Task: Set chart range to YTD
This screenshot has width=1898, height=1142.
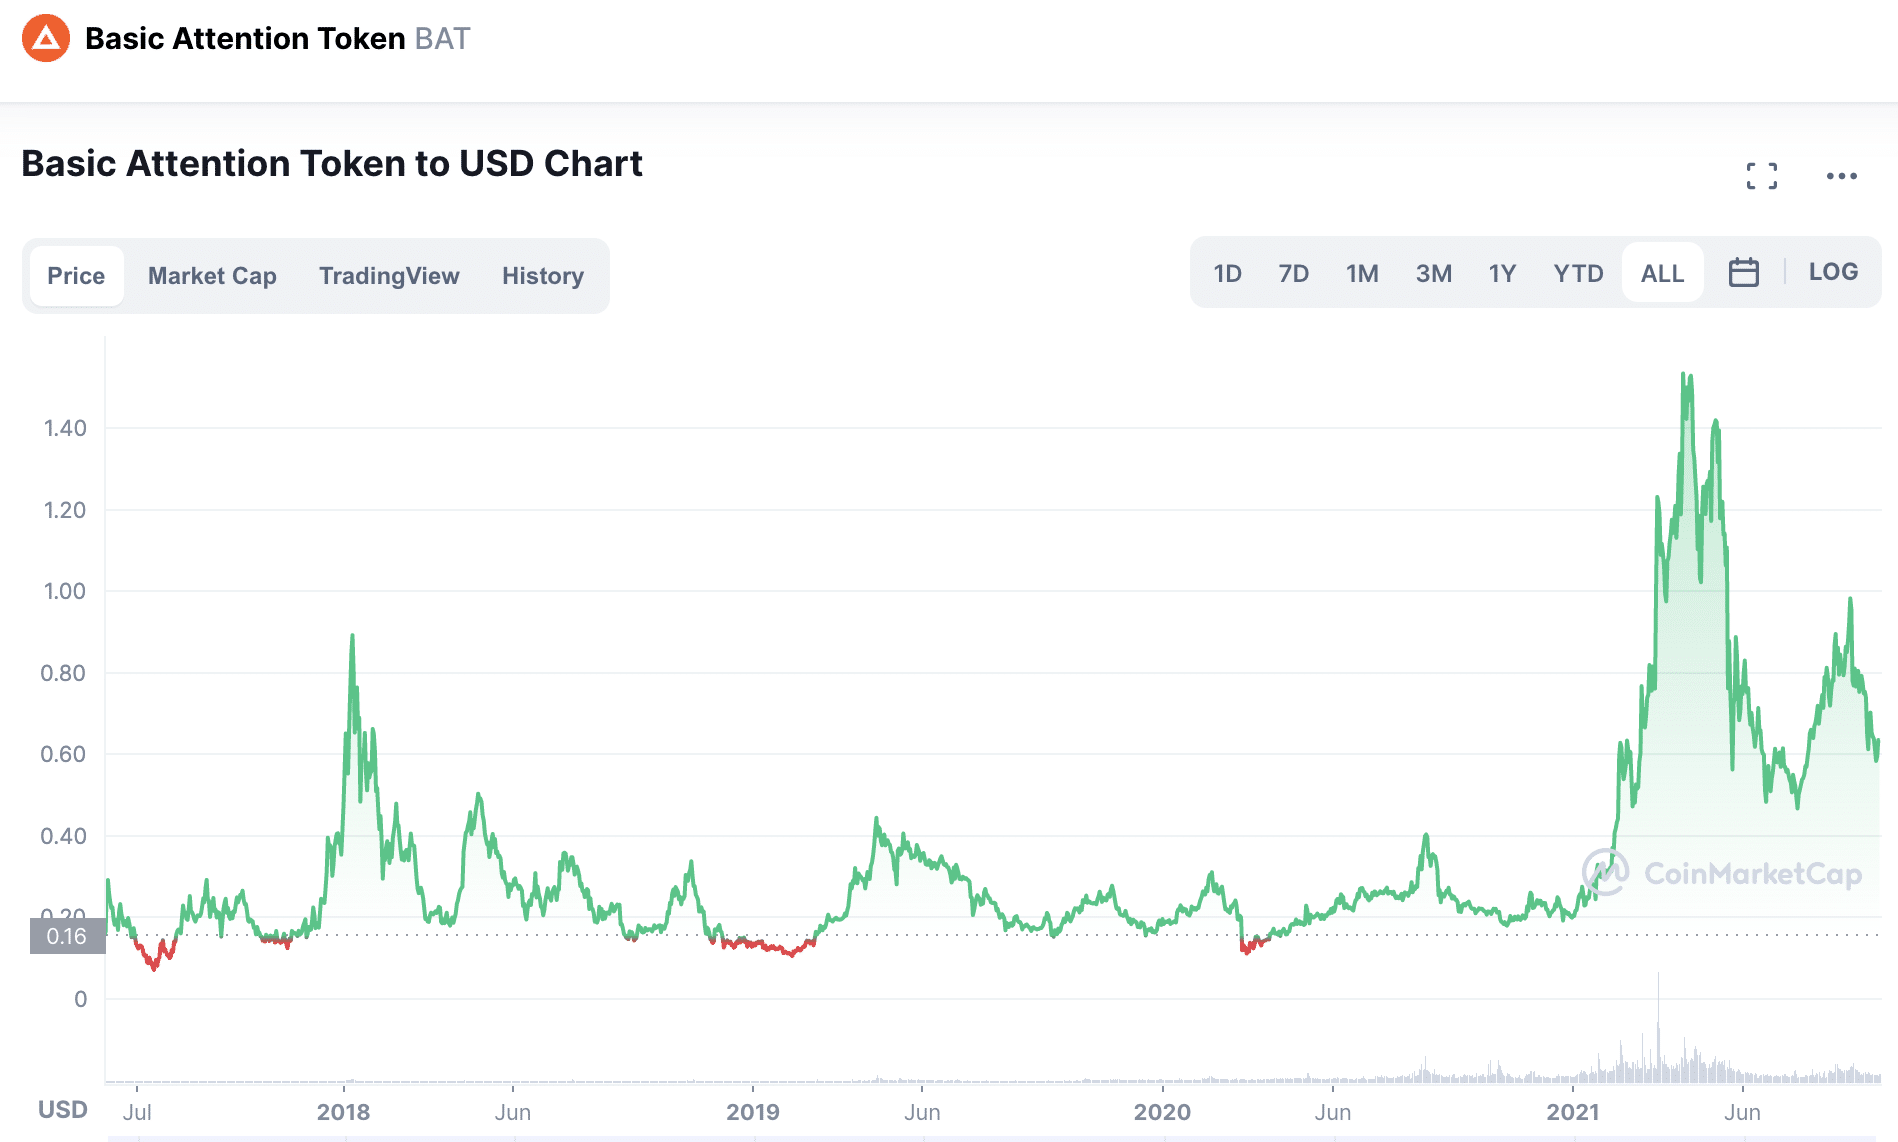Action: (1578, 273)
